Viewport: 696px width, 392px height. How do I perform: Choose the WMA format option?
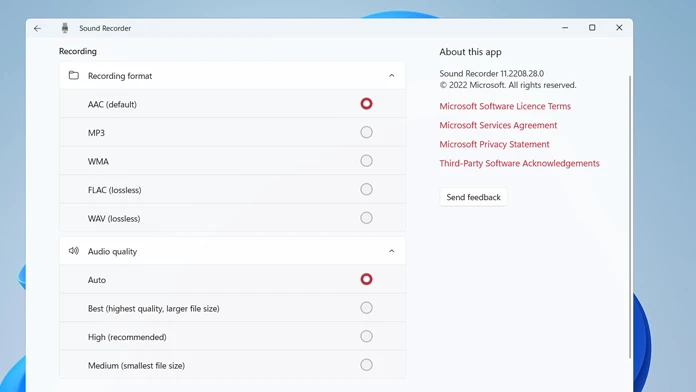click(x=366, y=161)
